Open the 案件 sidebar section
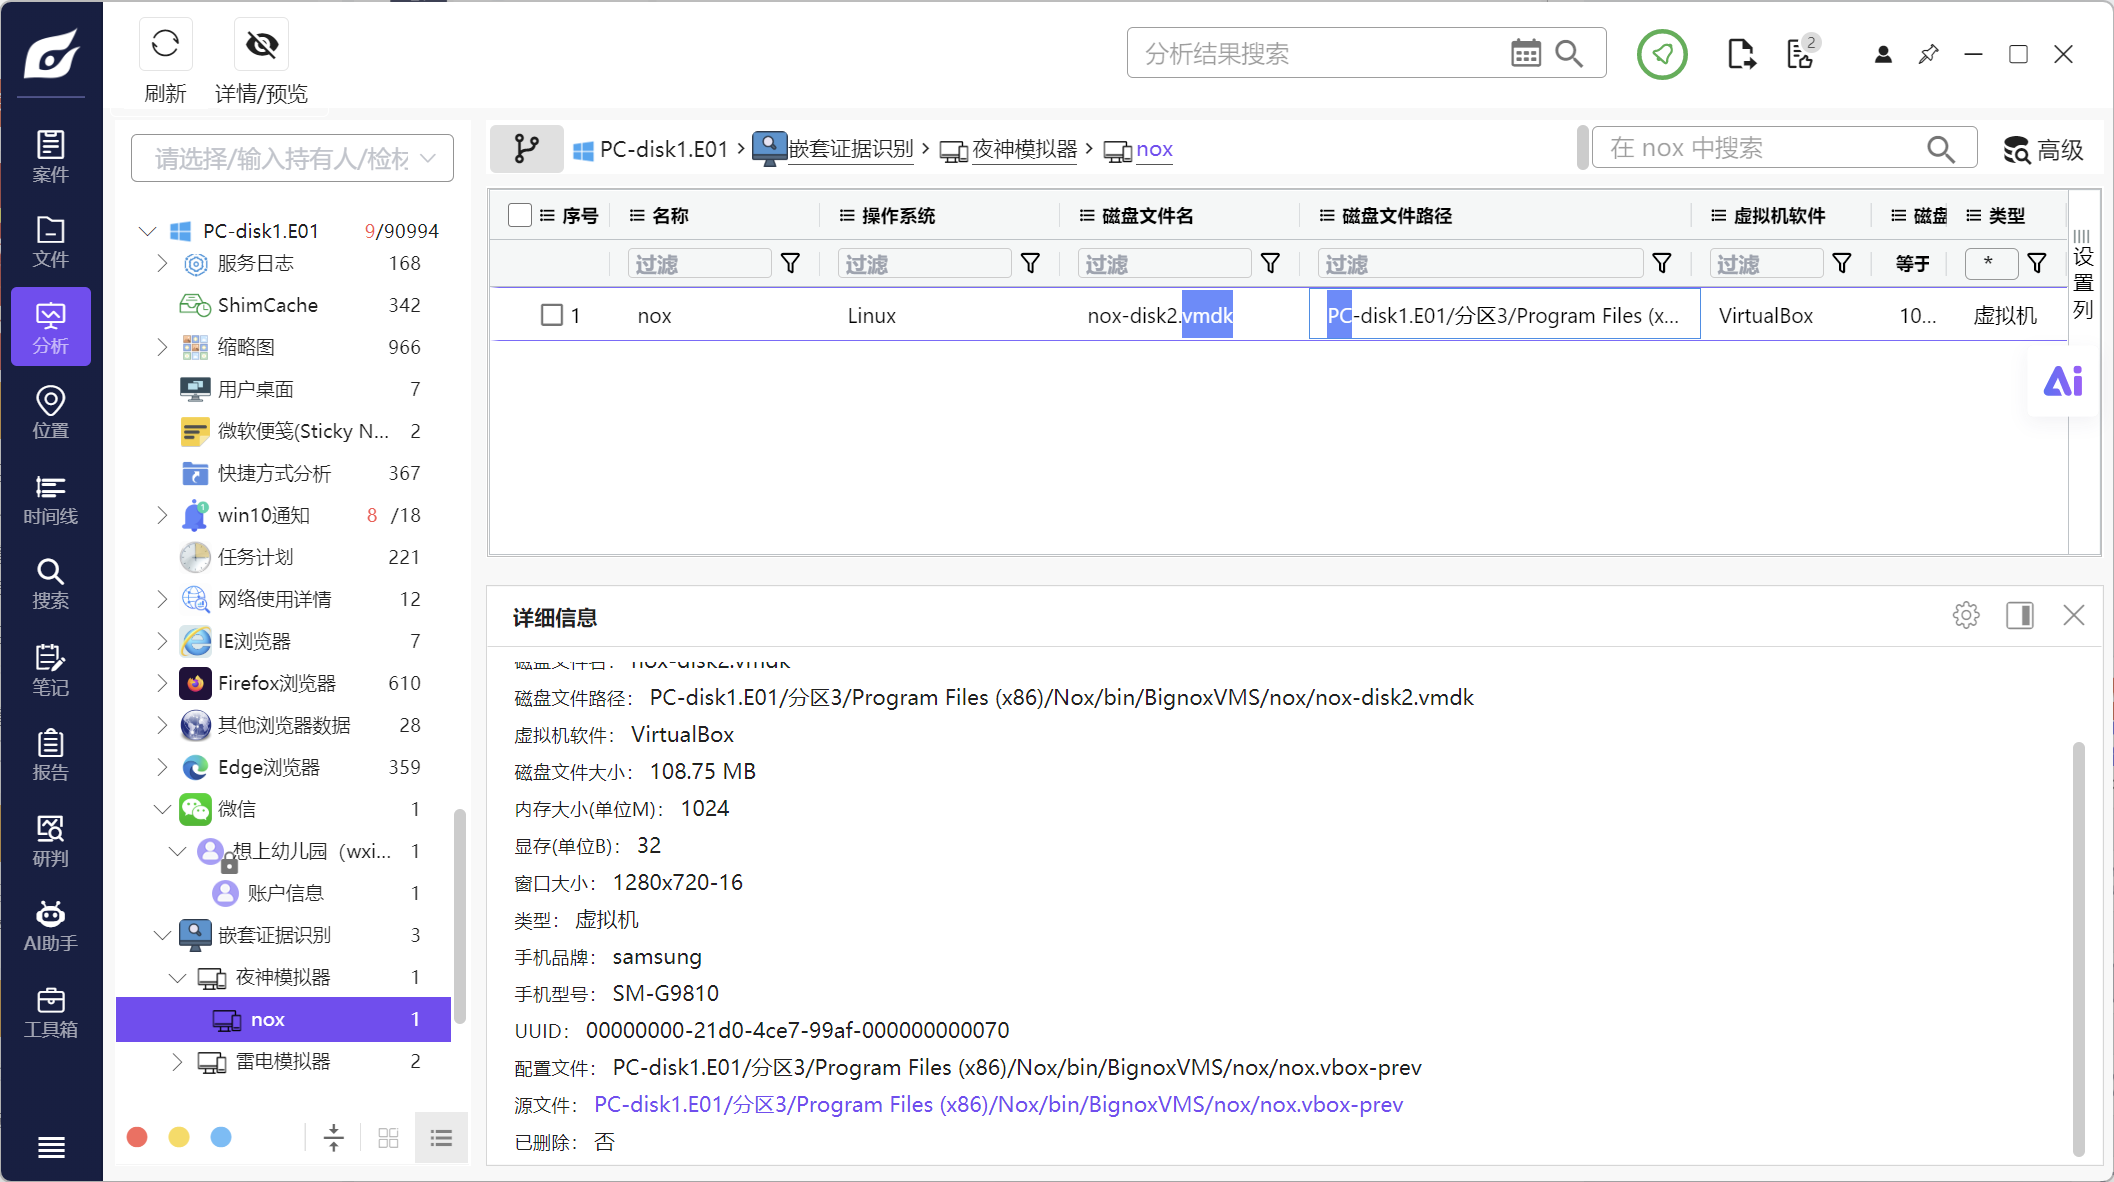The width and height of the screenshot is (2114, 1182). [51, 156]
